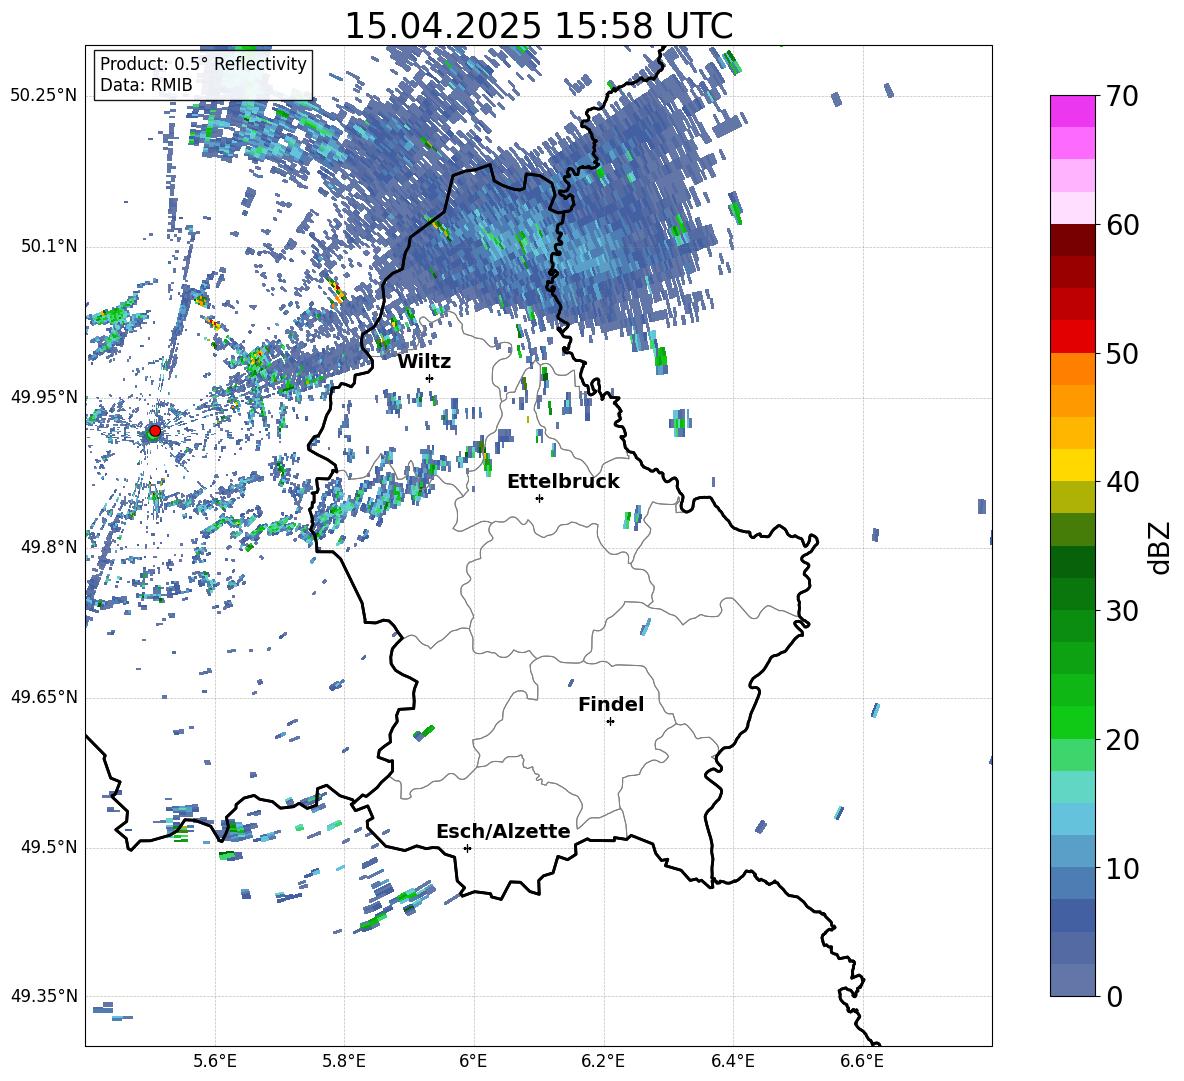1184x1081 pixels.
Task: Click the colorbar value 40
Action: 1122,482
